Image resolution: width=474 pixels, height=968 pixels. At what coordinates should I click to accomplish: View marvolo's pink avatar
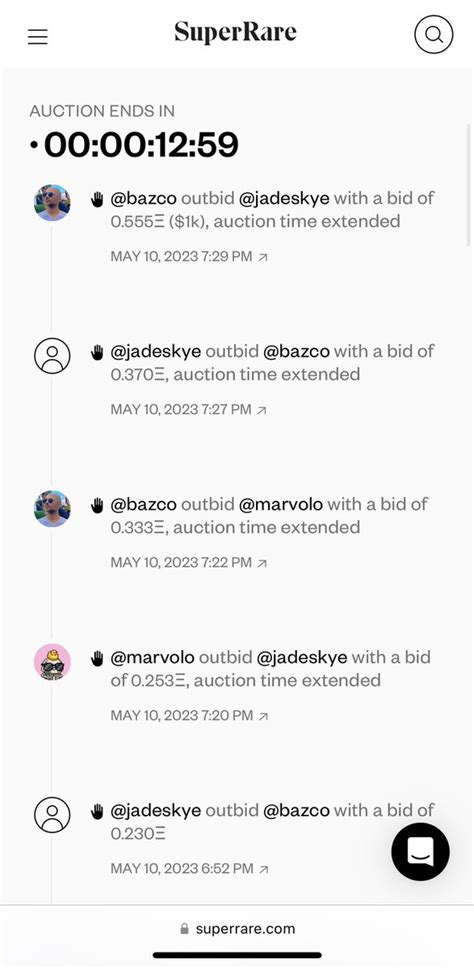[x=52, y=662]
